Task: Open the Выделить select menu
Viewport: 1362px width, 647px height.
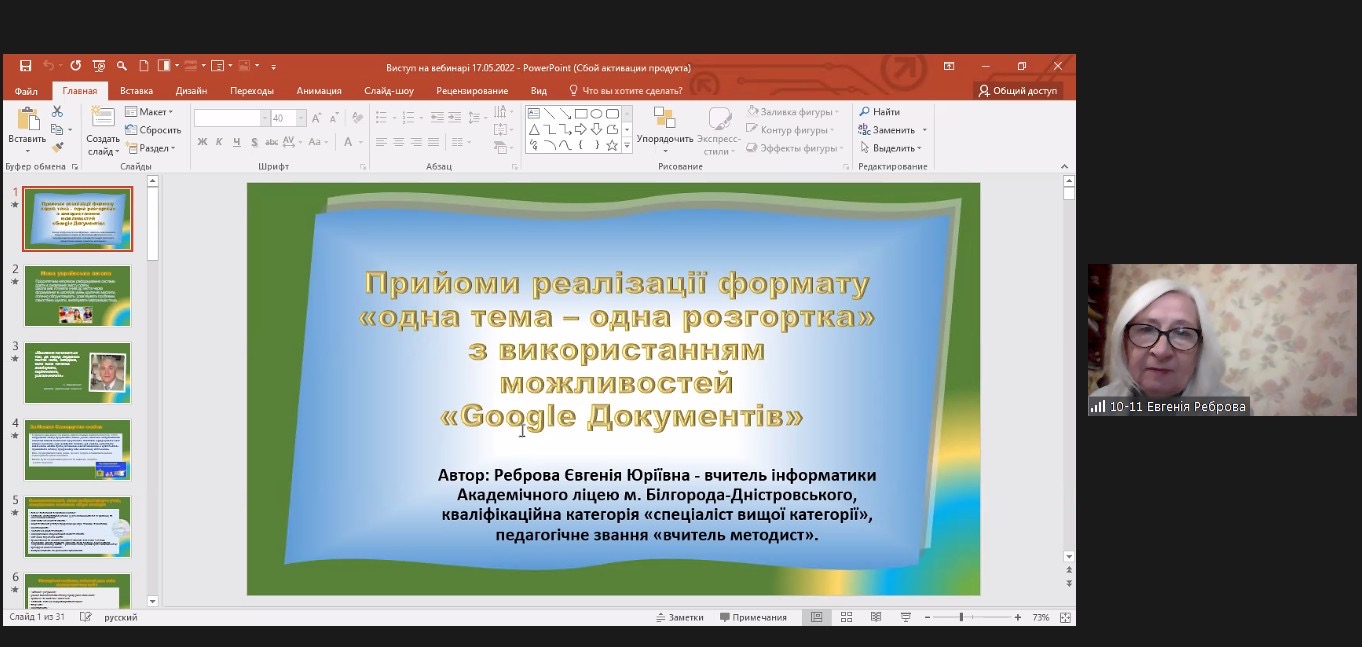Action: point(891,148)
